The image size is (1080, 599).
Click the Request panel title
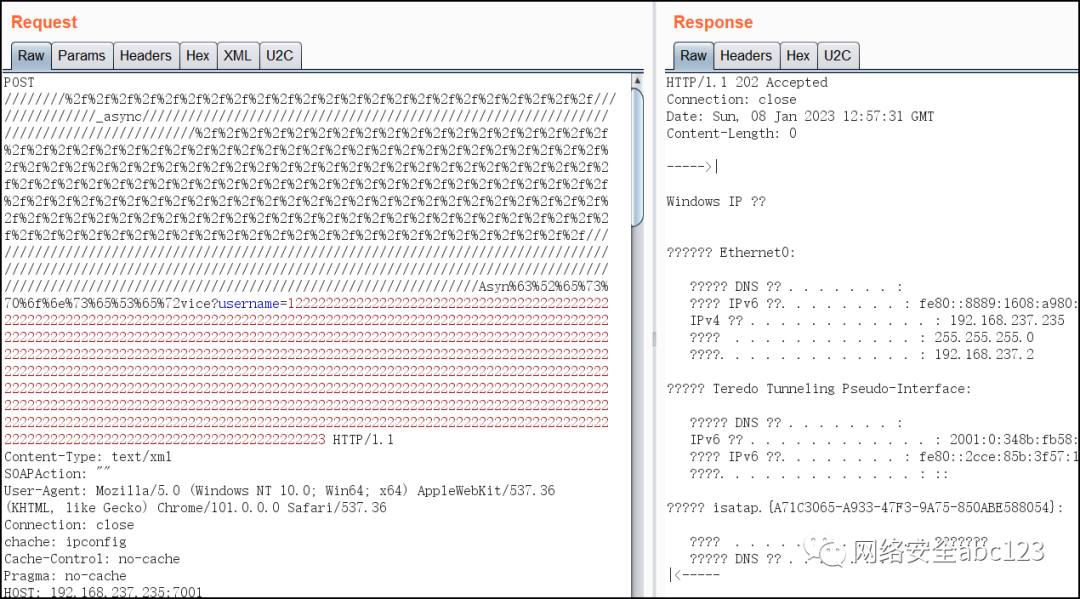[x=44, y=23]
